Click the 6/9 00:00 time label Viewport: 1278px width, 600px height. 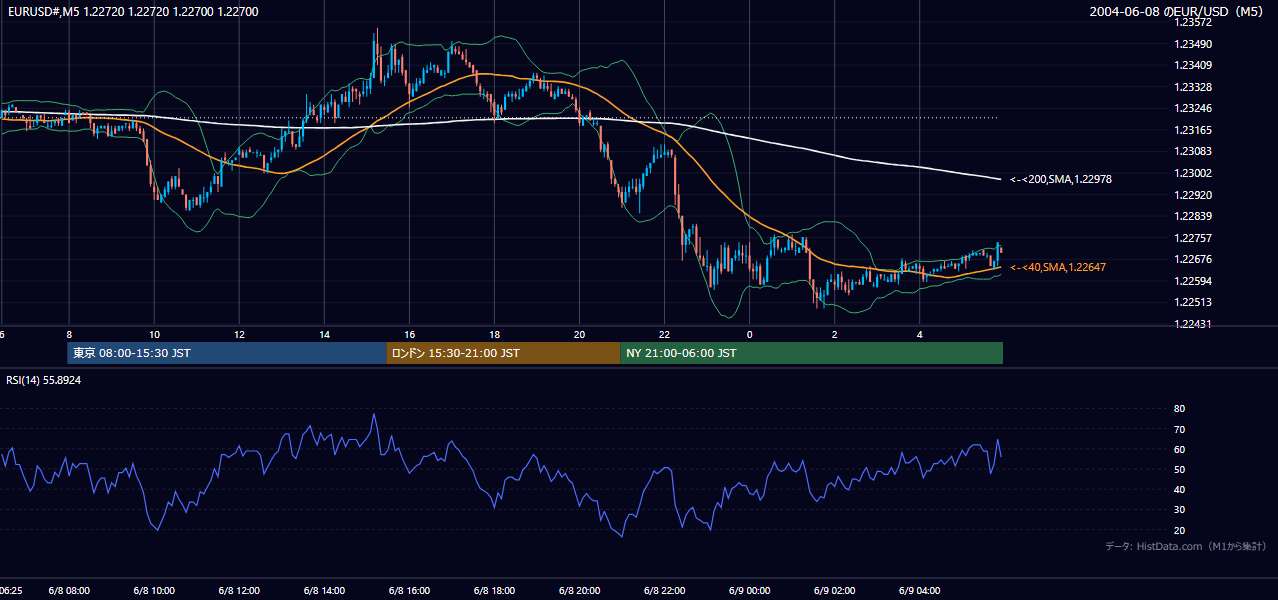tap(749, 591)
